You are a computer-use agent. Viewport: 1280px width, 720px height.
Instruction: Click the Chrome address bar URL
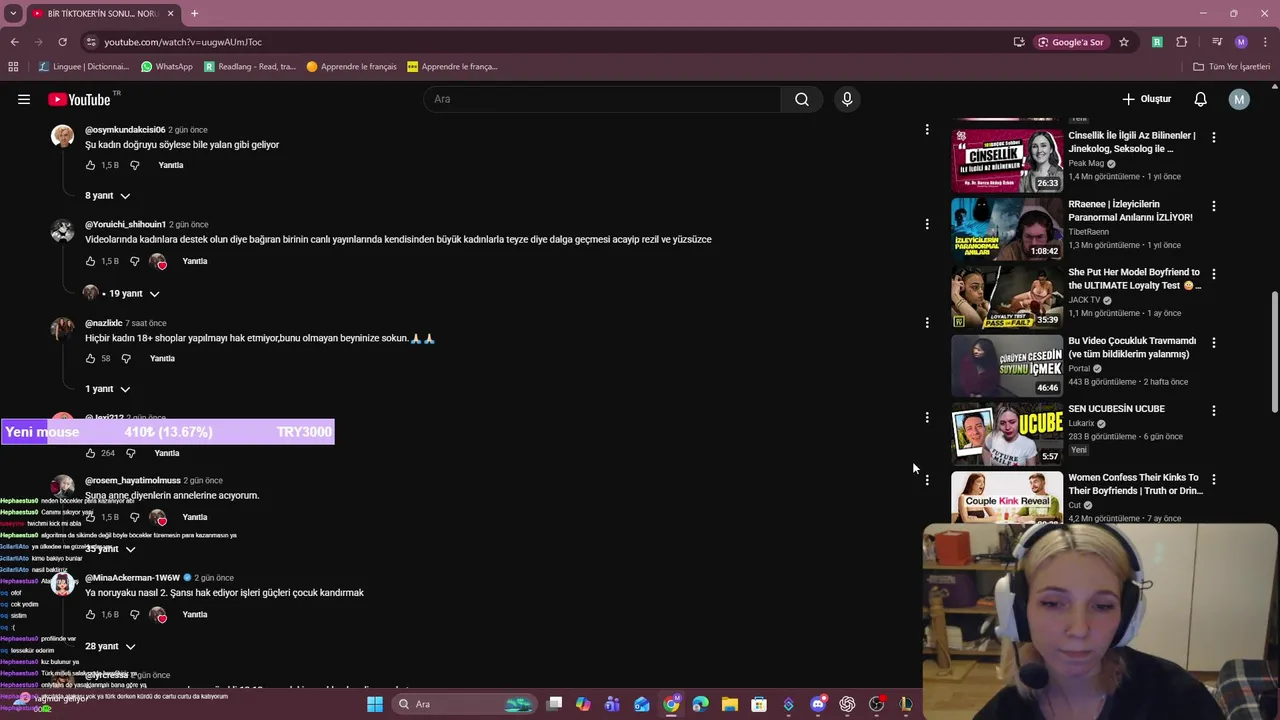[183, 42]
